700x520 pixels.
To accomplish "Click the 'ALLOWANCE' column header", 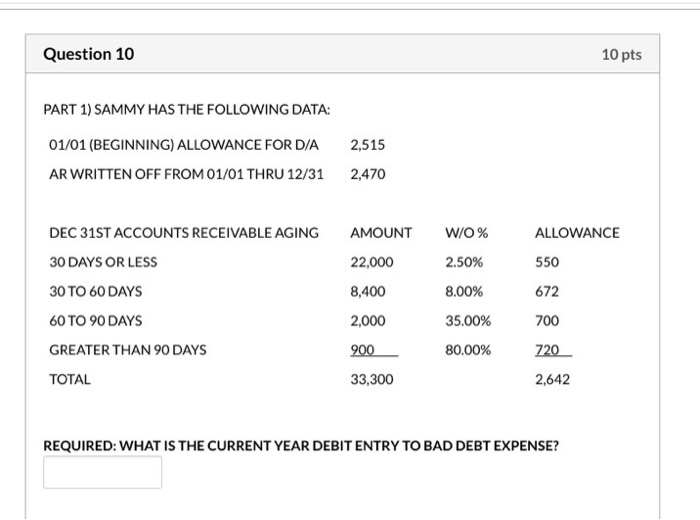I will (x=577, y=233).
